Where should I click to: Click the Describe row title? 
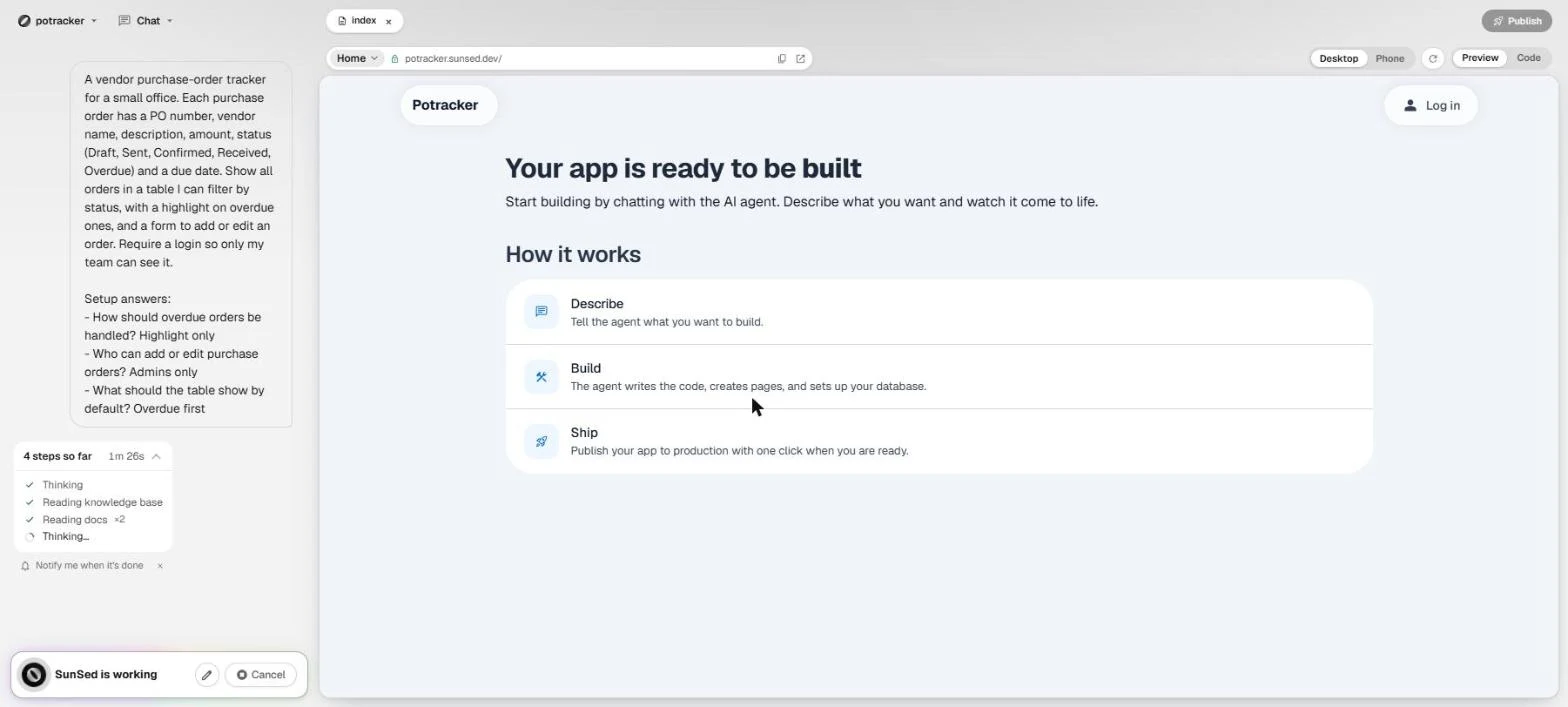[597, 304]
